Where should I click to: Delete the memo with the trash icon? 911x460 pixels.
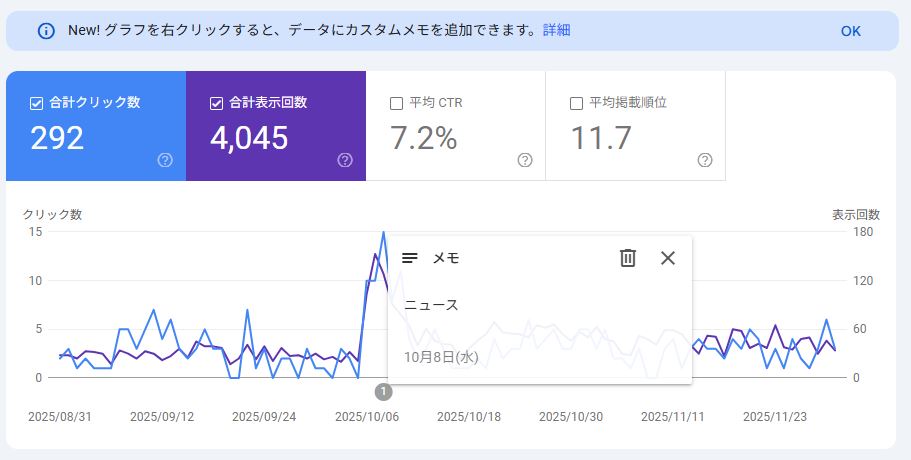point(628,258)
